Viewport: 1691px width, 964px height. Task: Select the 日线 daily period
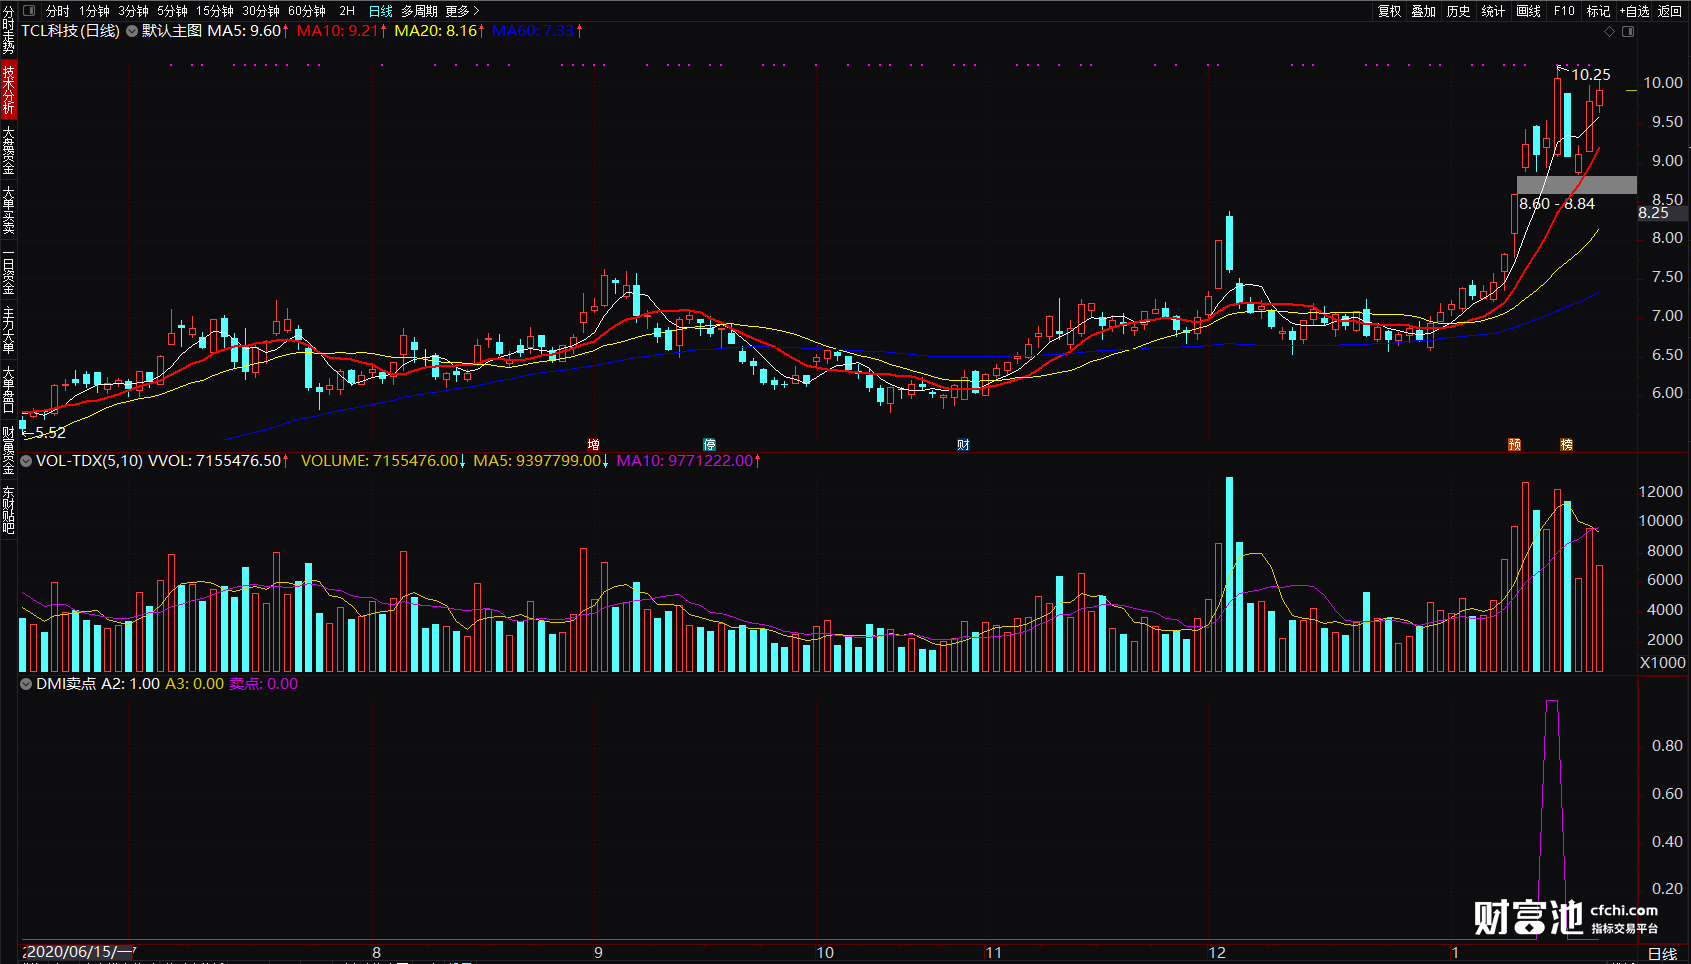tap(381, 11)
